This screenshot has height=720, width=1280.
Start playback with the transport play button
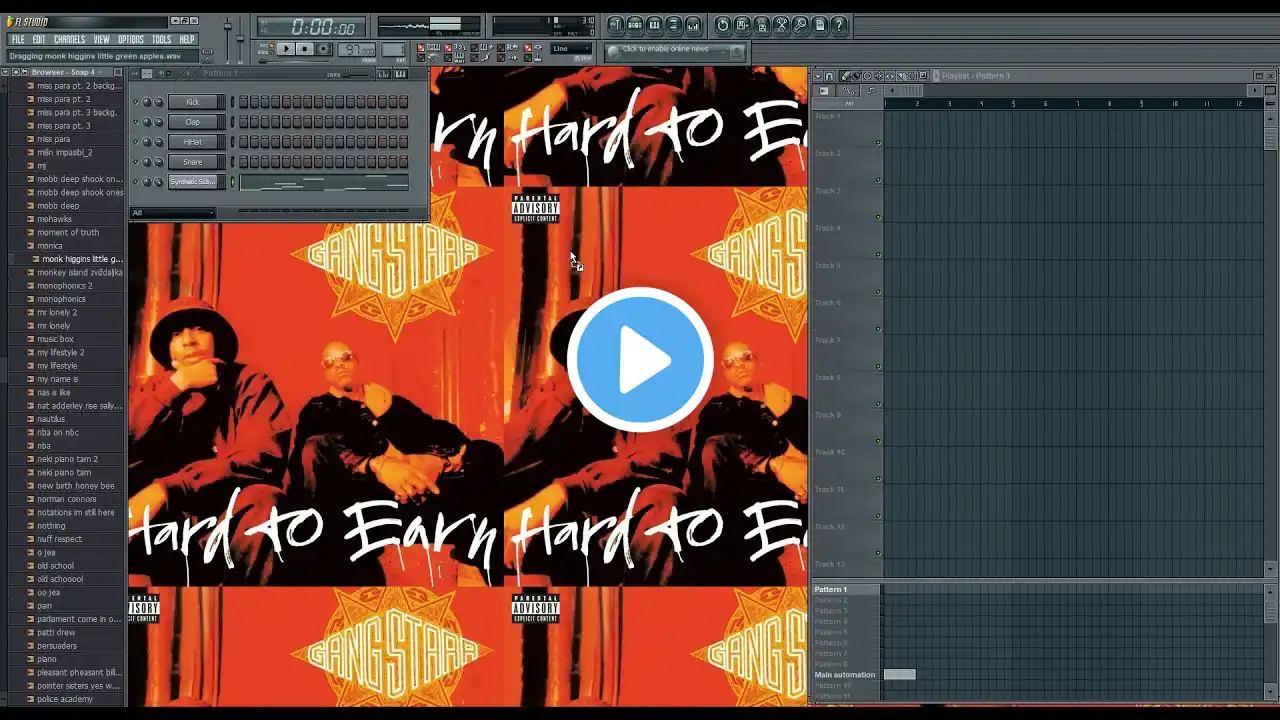pyautogui.click(x=286, y=49)
